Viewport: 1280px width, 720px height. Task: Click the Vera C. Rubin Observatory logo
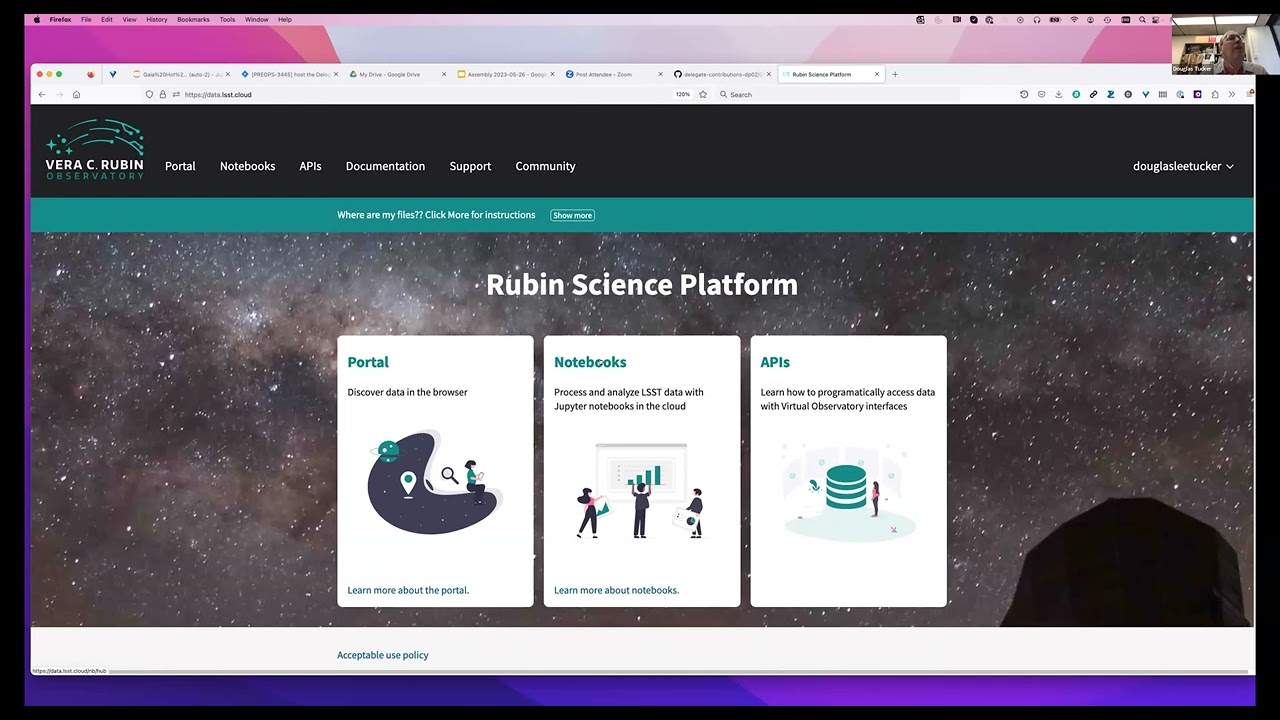(94, 150)
